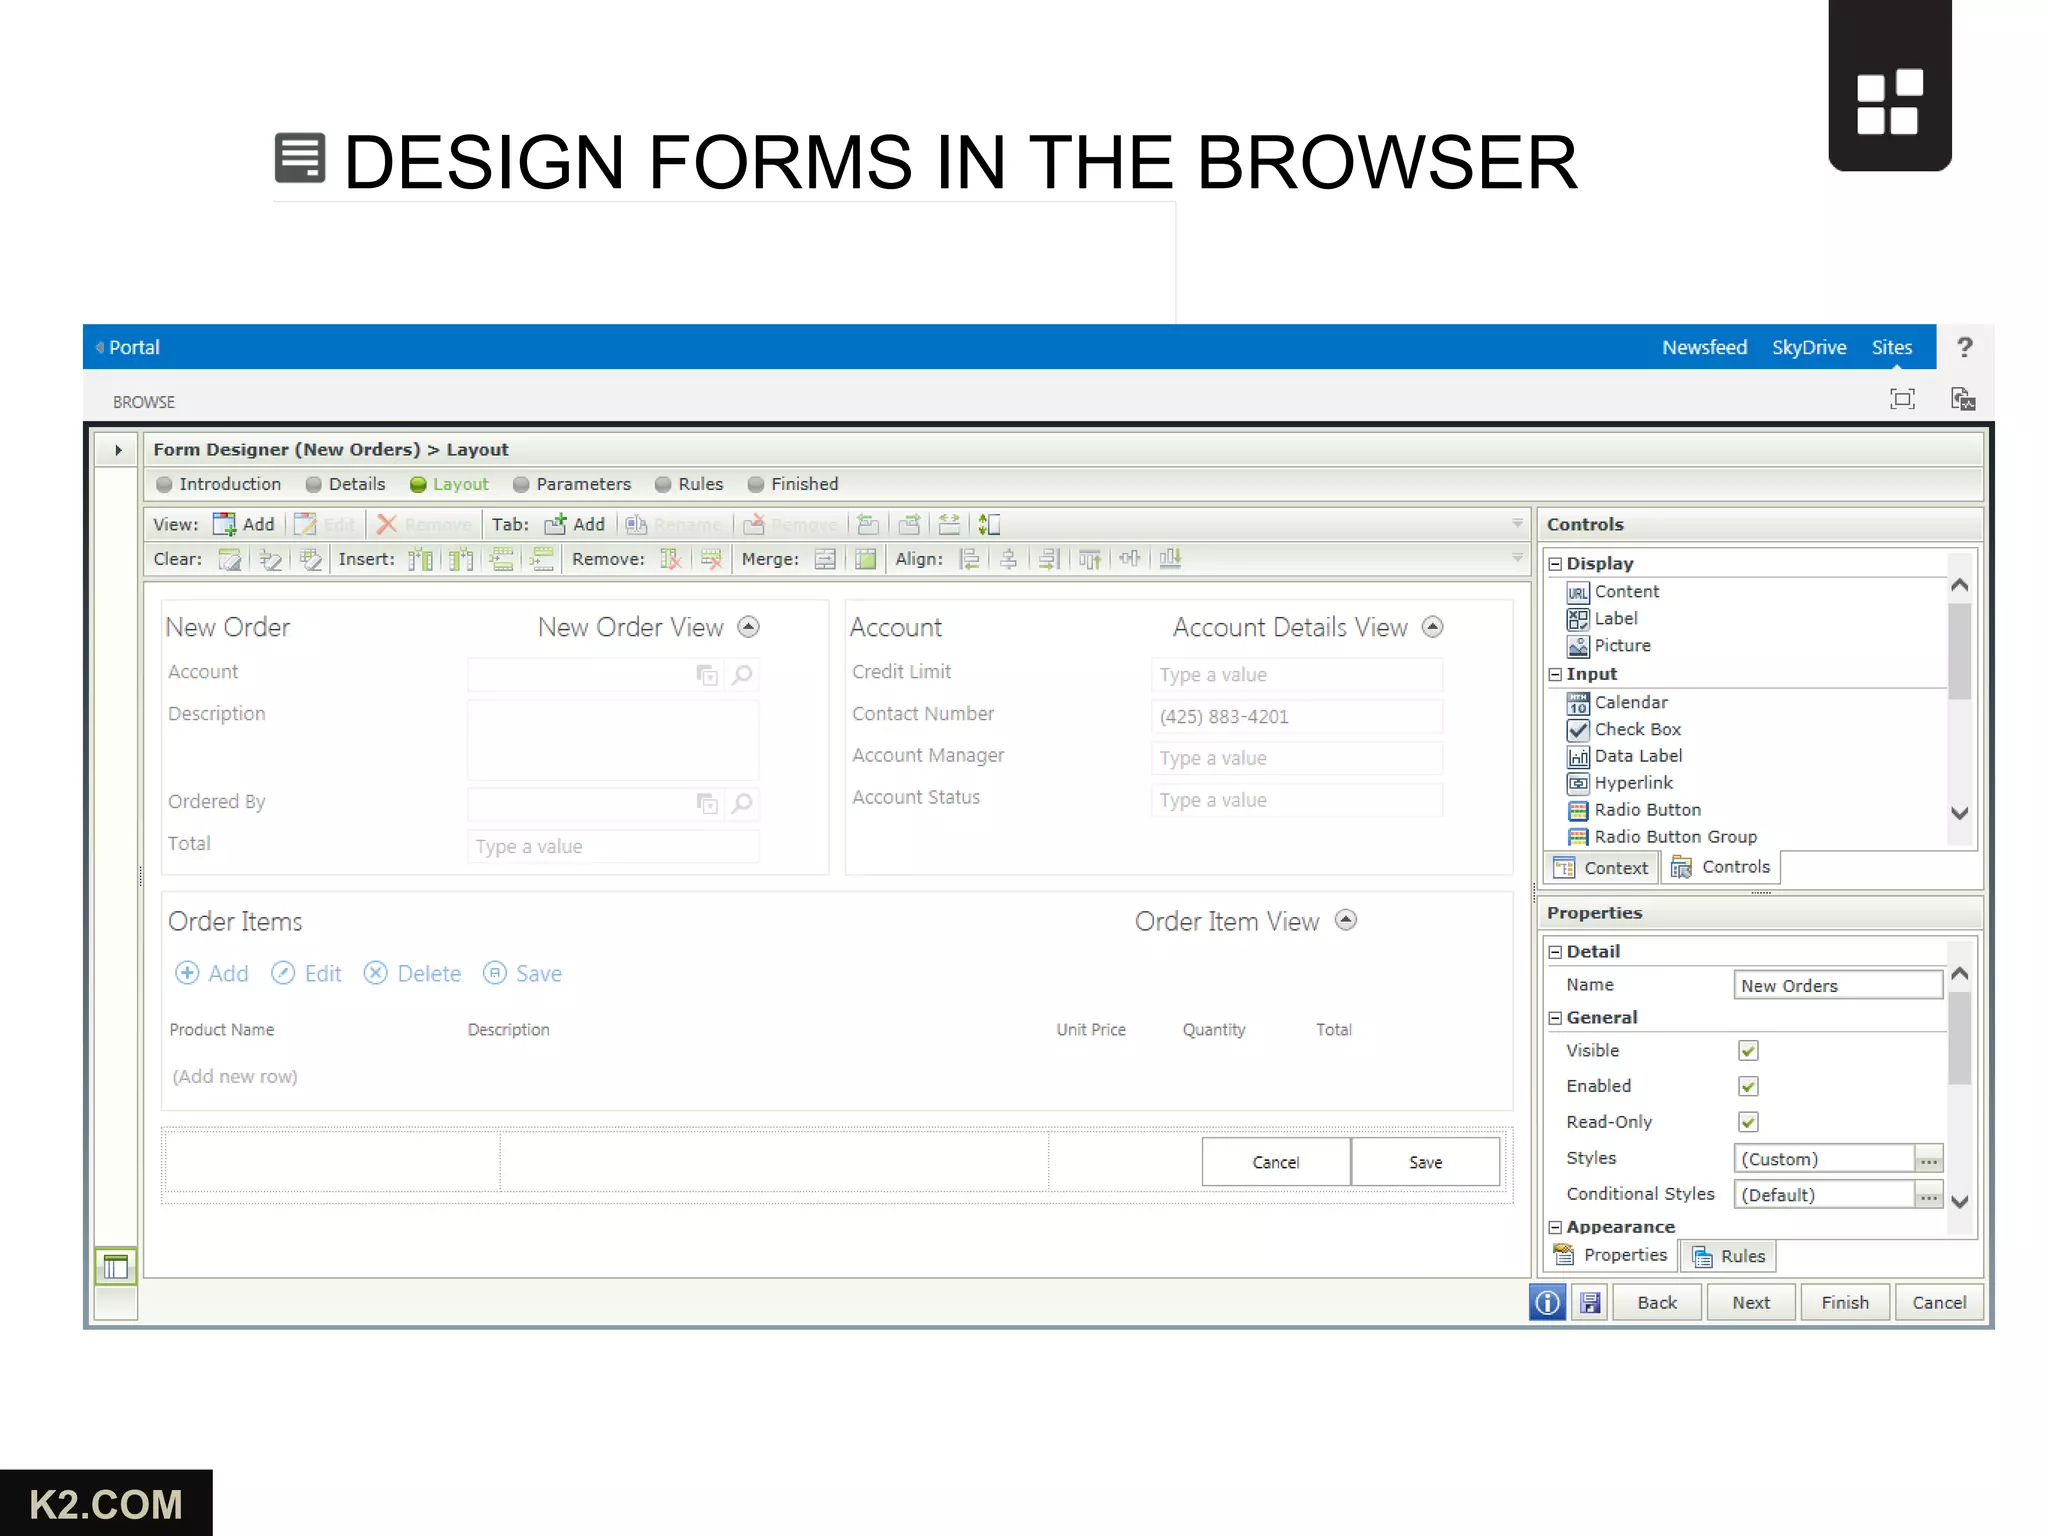Open the BROWSE ribbon tab
The height and width of the screenshot is (1536, 2048).
coord(144,402)
